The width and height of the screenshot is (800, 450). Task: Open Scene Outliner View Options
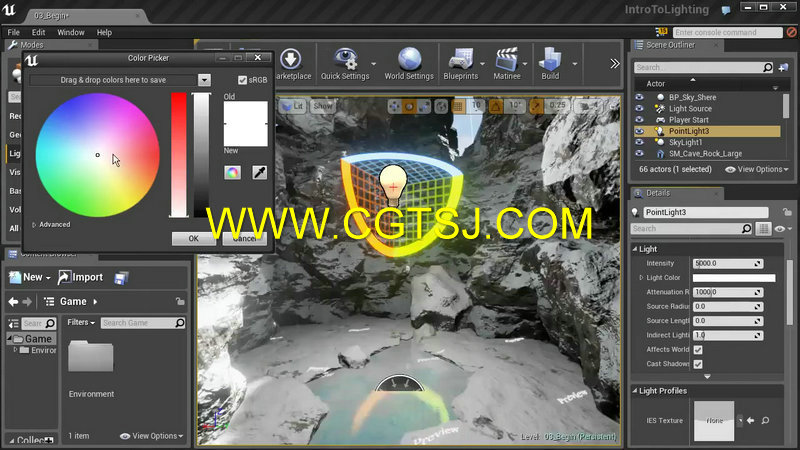[757, 169]
